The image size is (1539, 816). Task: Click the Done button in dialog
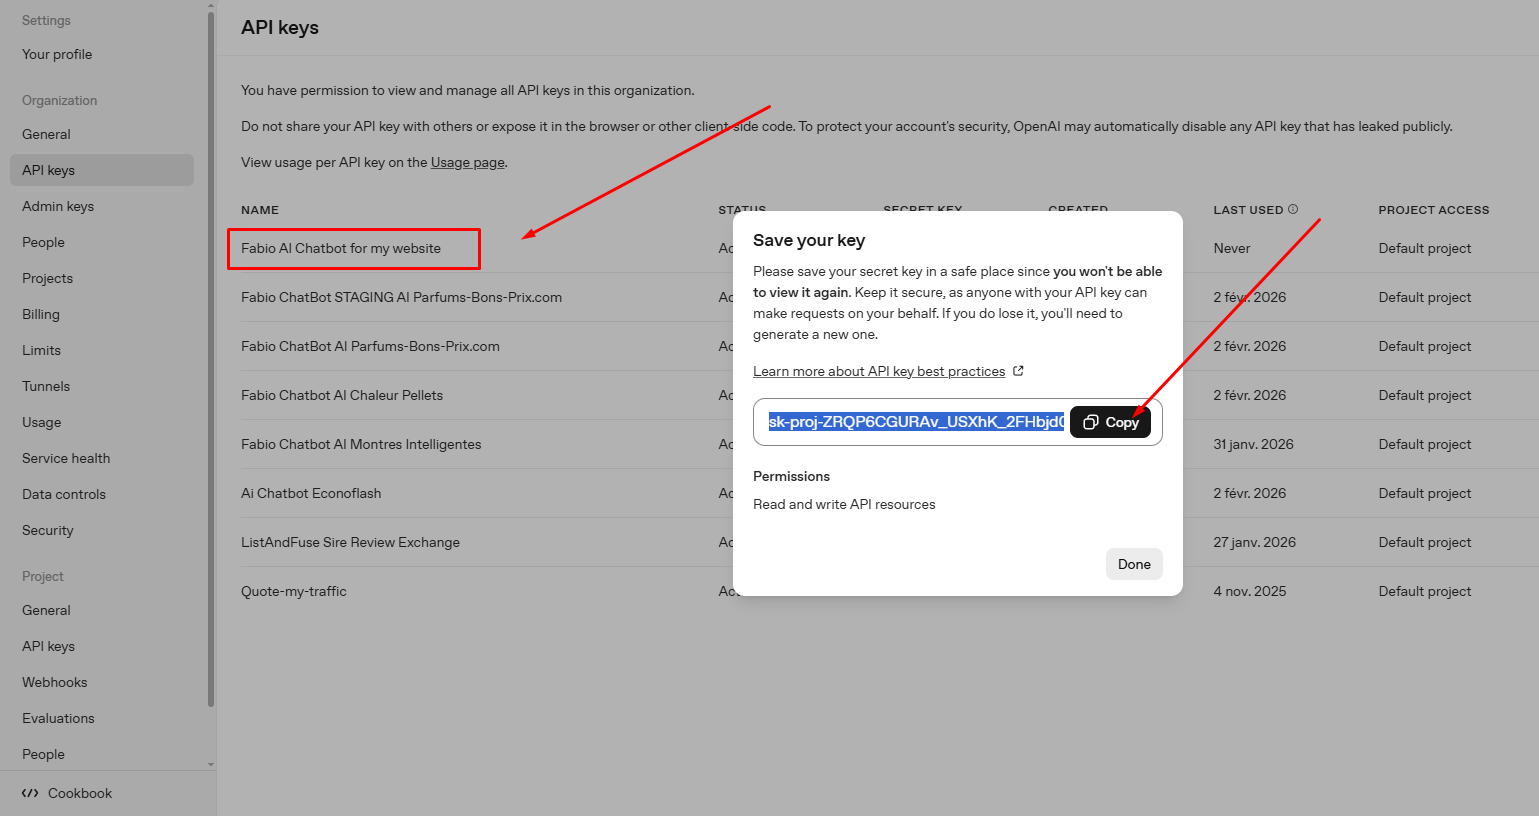(1134, 564)
